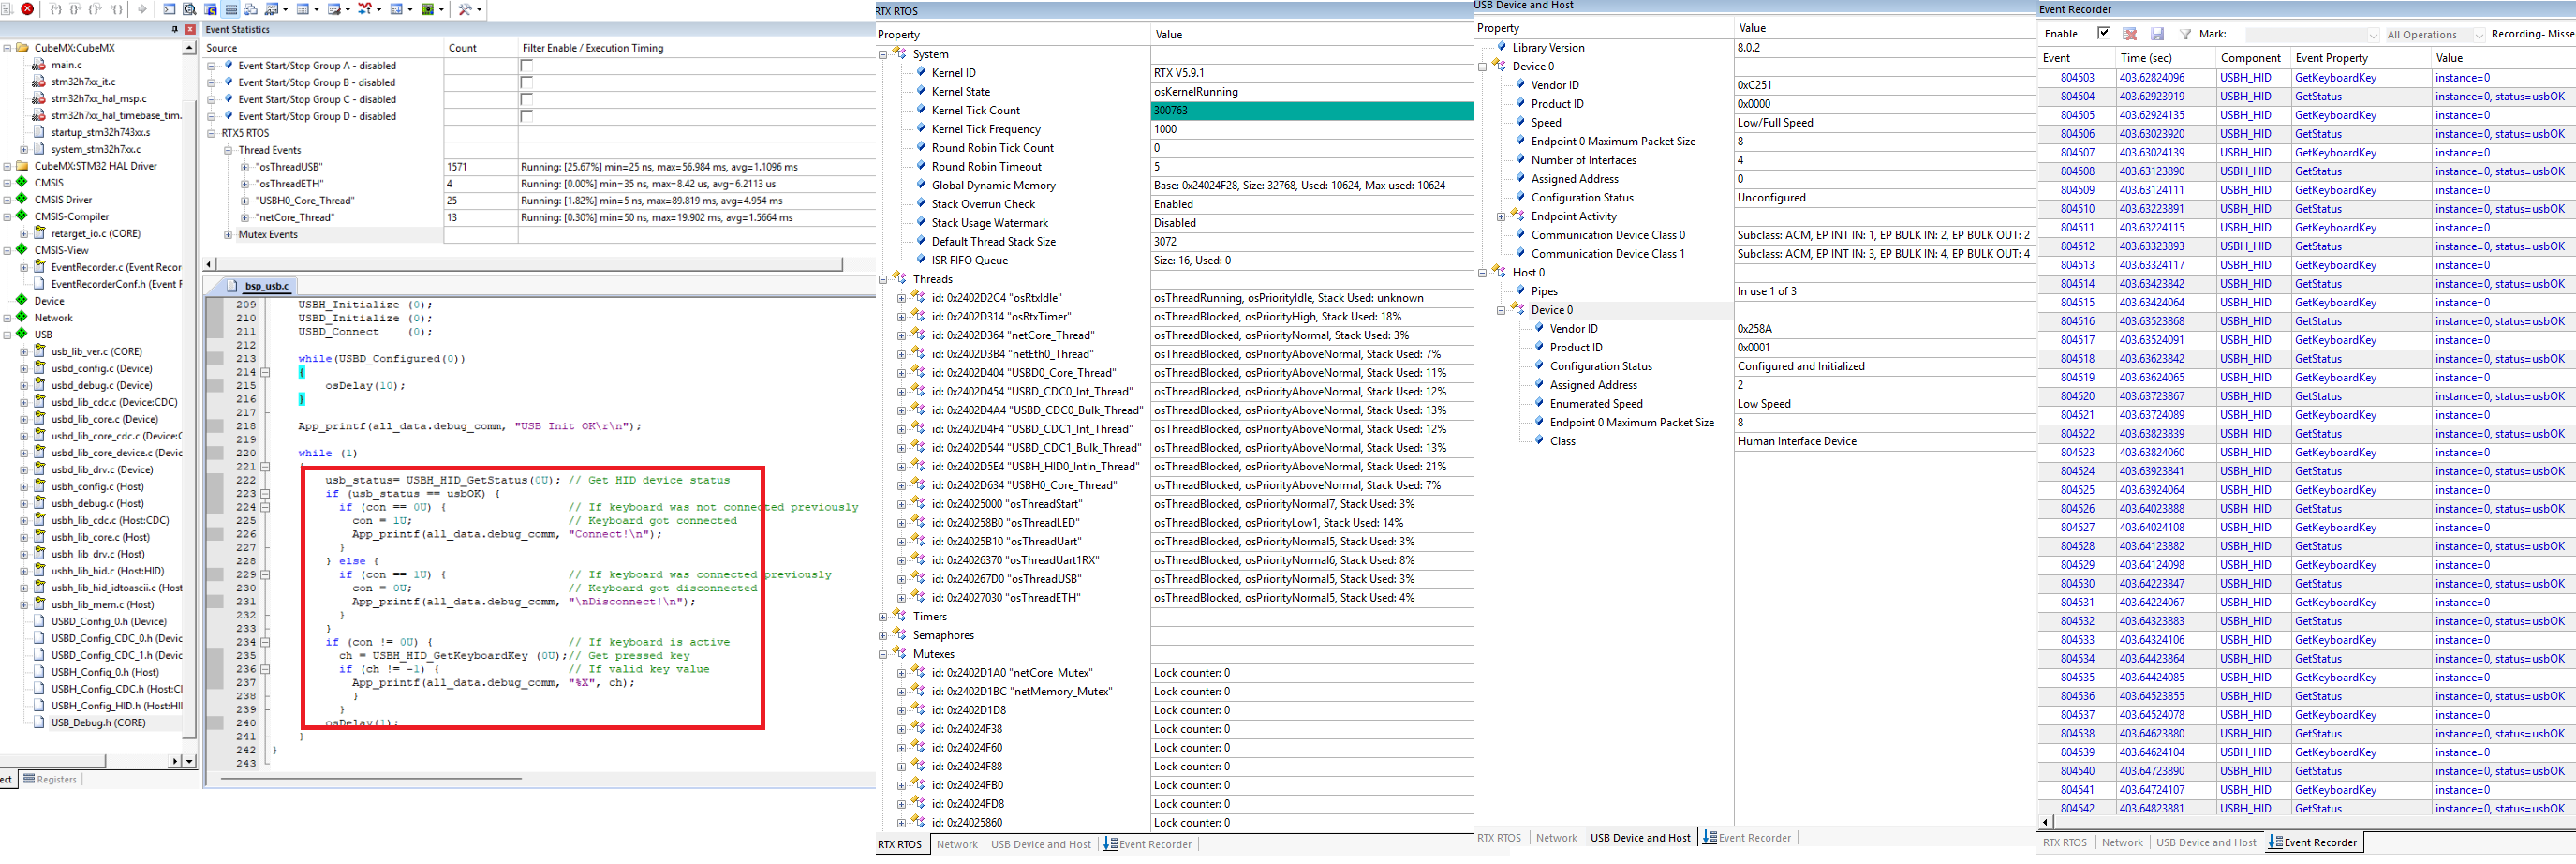Click the Trace Windows toolbar icon
2576x864 pixels.
point(397,9)
